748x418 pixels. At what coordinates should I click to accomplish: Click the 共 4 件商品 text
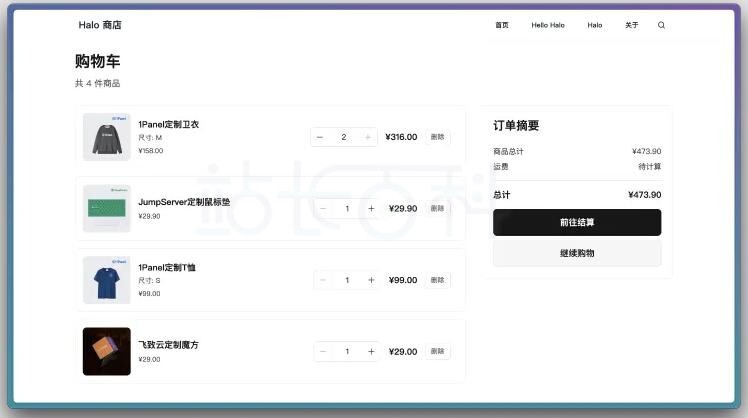pyautogui.click(x=97, y=84)
